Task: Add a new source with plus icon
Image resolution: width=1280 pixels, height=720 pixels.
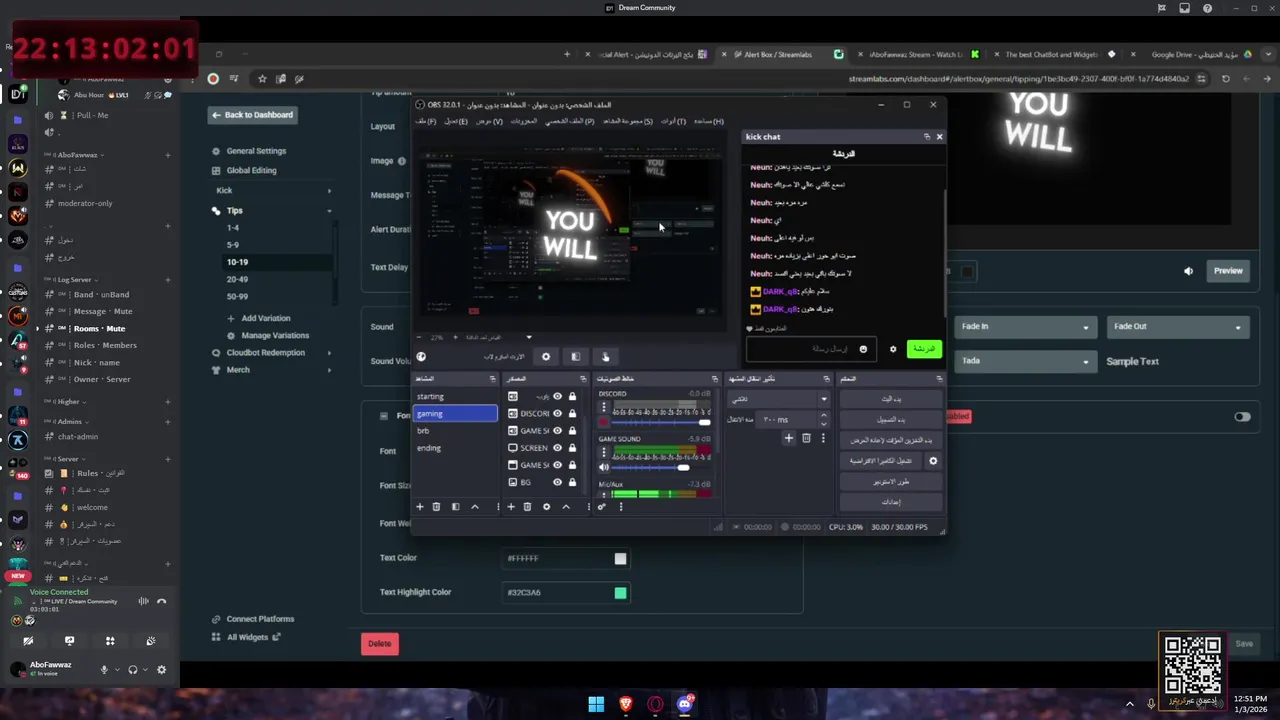Action: pyautogui.click(x=511, y=507)
